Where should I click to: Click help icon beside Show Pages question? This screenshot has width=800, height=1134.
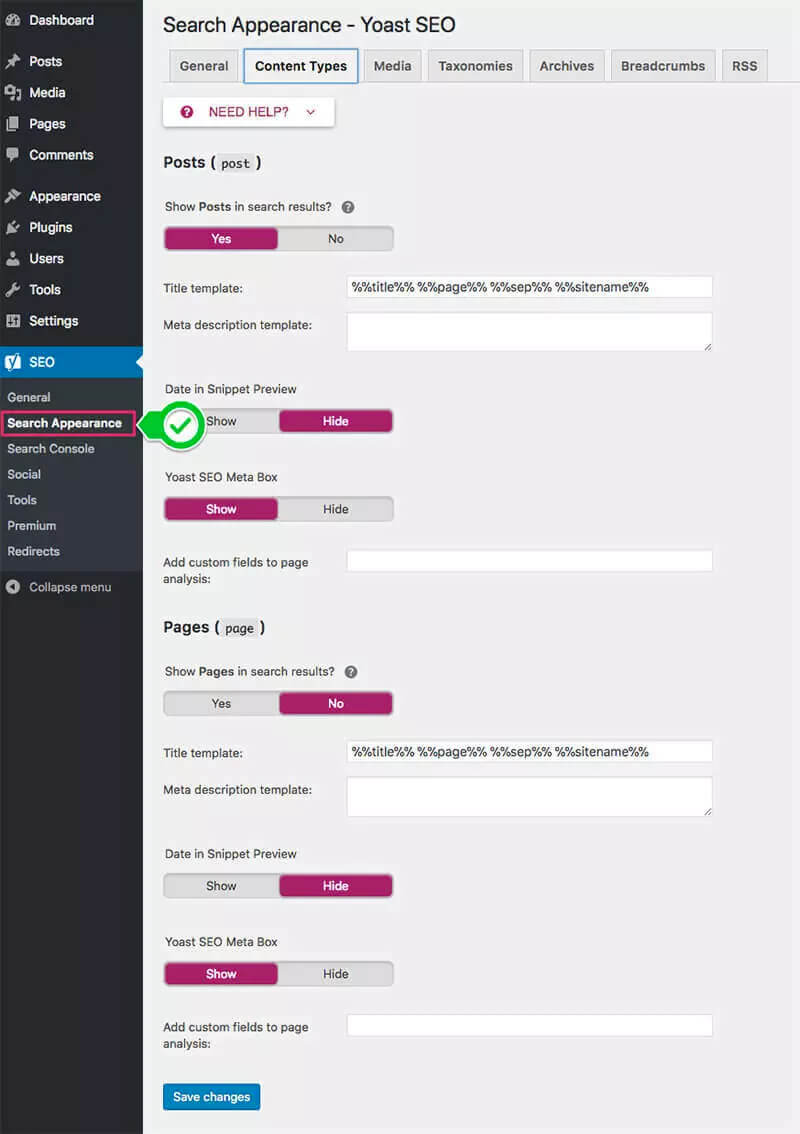coord(351,672)
